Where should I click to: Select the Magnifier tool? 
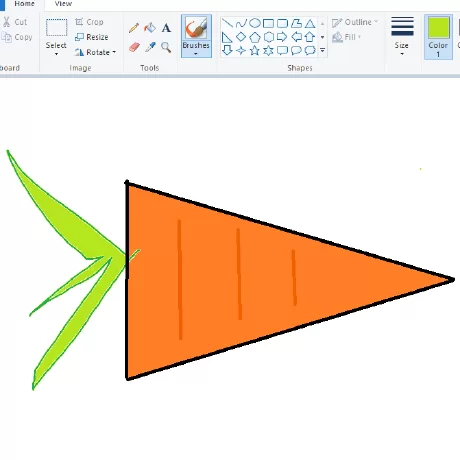coord(166,47)
